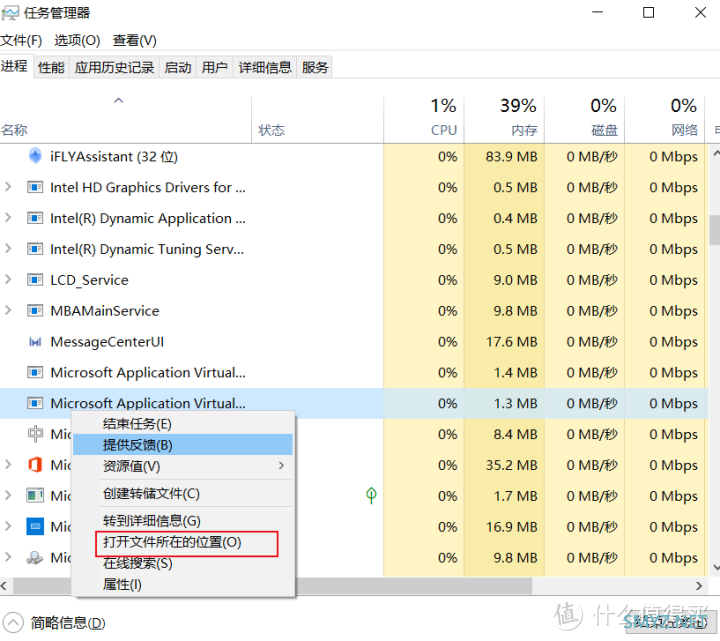Click the 35.2 MB memory value
Image resolution: width=720 pixels, height=641 pixels.
(512, 465)
